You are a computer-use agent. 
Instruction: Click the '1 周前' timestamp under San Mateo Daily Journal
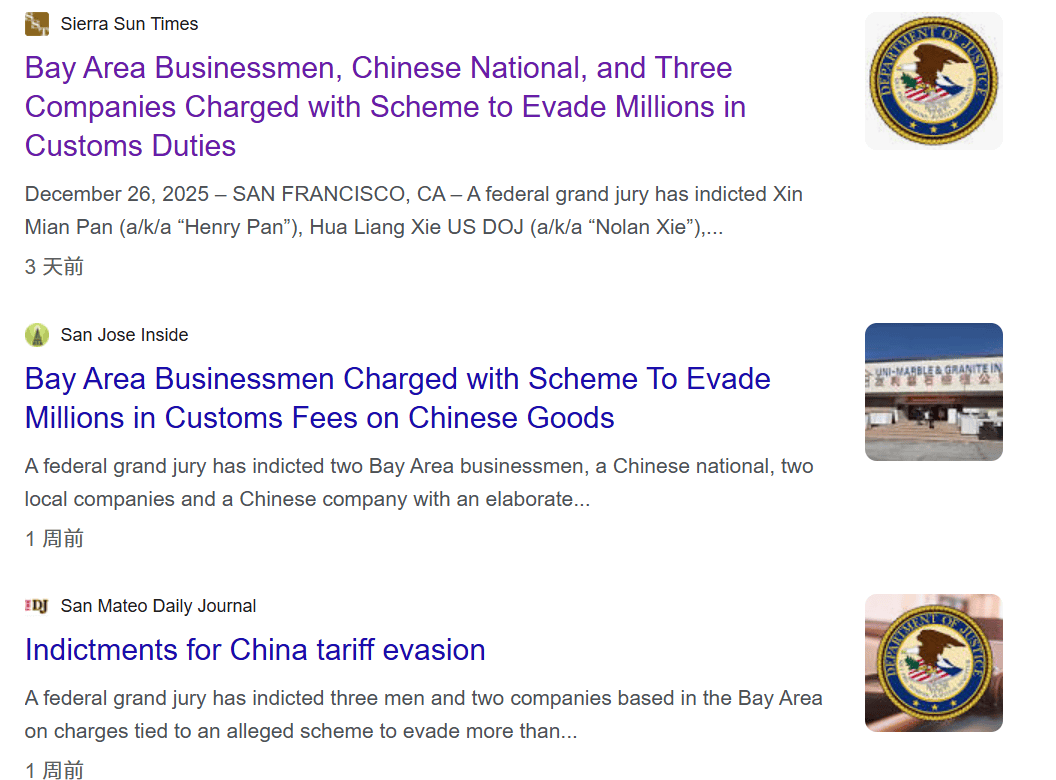click(x=54, y=770)
